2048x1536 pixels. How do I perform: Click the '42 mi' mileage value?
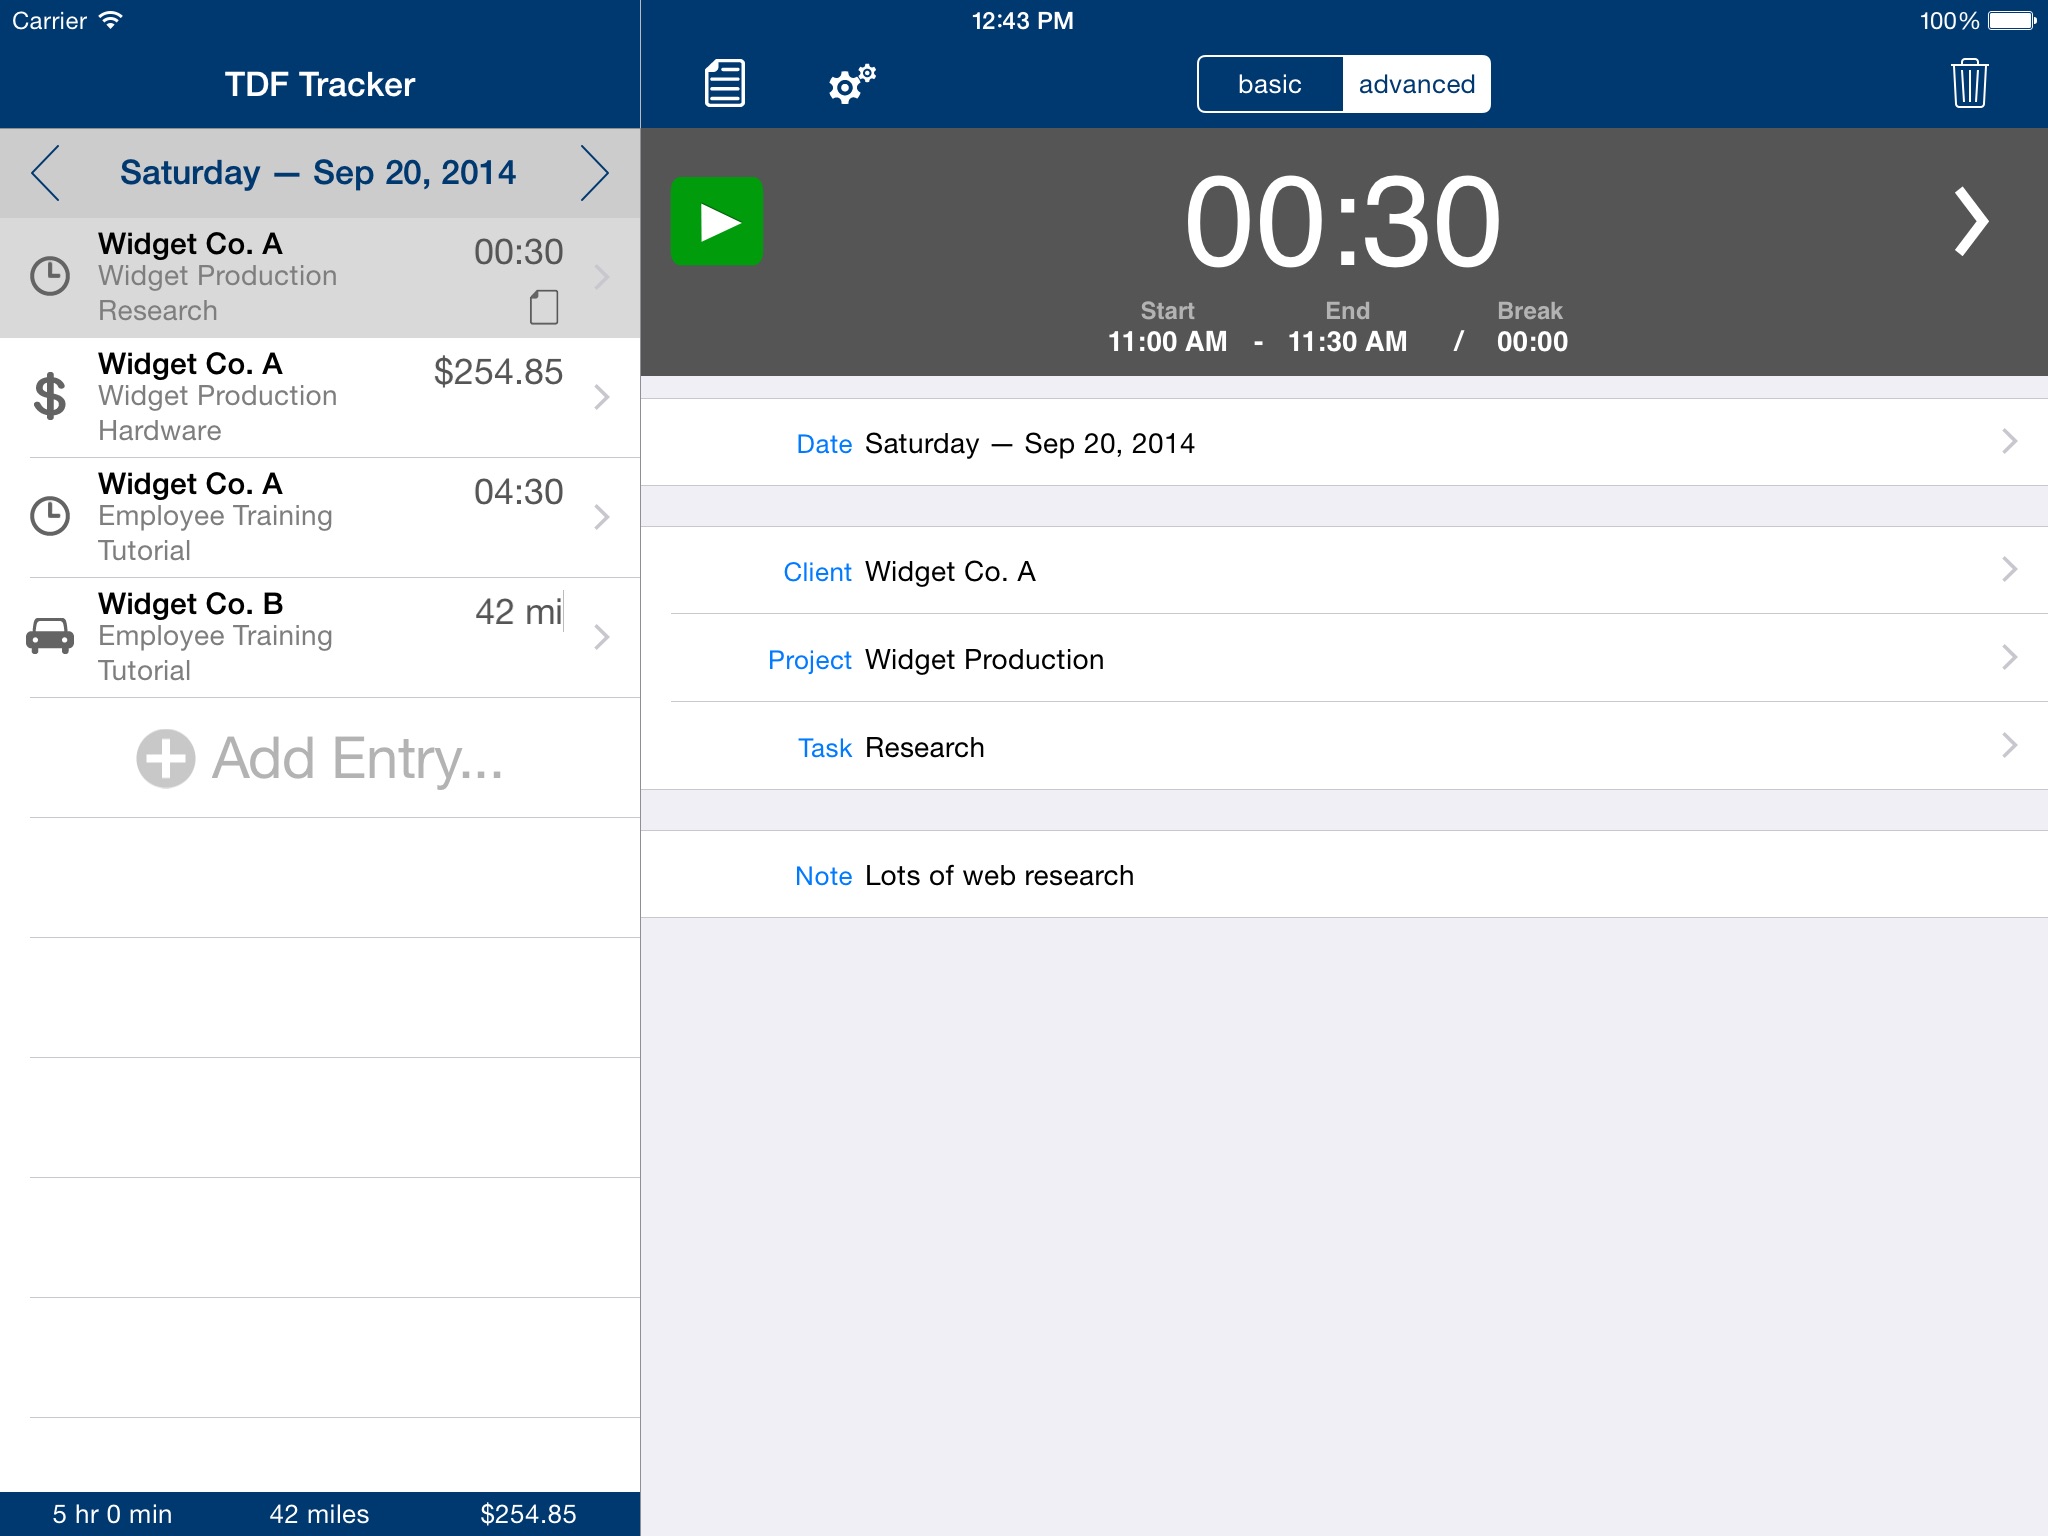coord(518,612)
